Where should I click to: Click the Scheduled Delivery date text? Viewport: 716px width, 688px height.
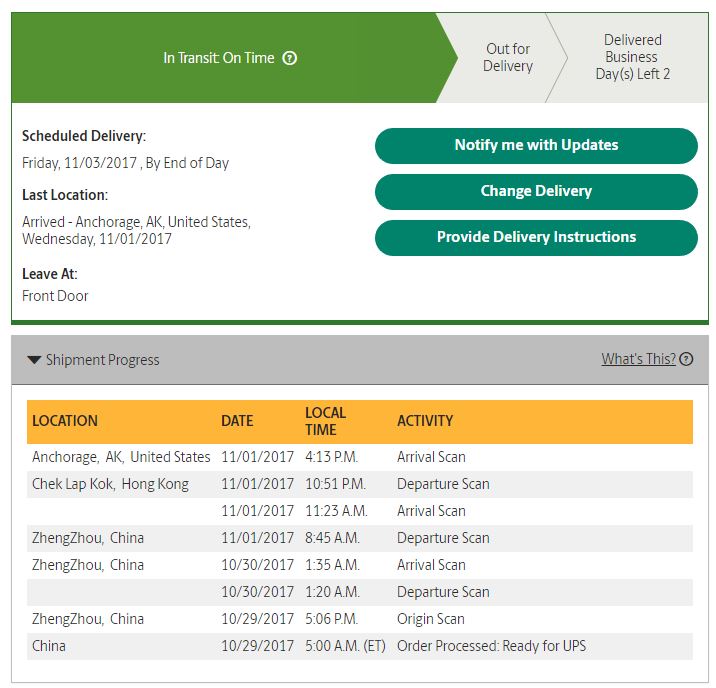126,163
